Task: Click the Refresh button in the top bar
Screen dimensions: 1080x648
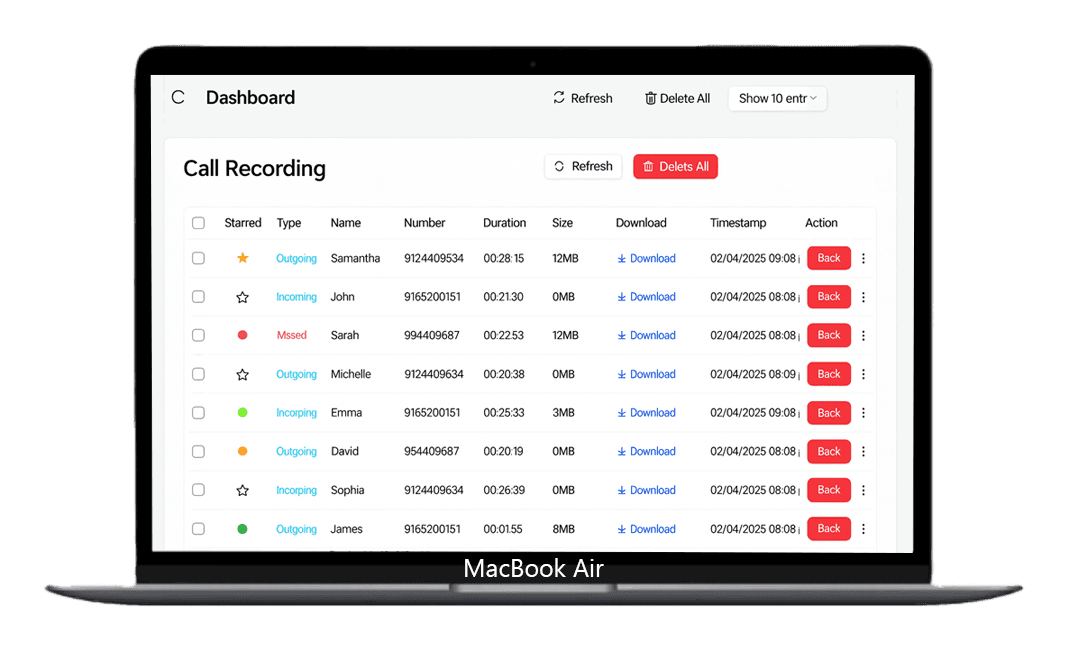Action: [x=582, y=98]
